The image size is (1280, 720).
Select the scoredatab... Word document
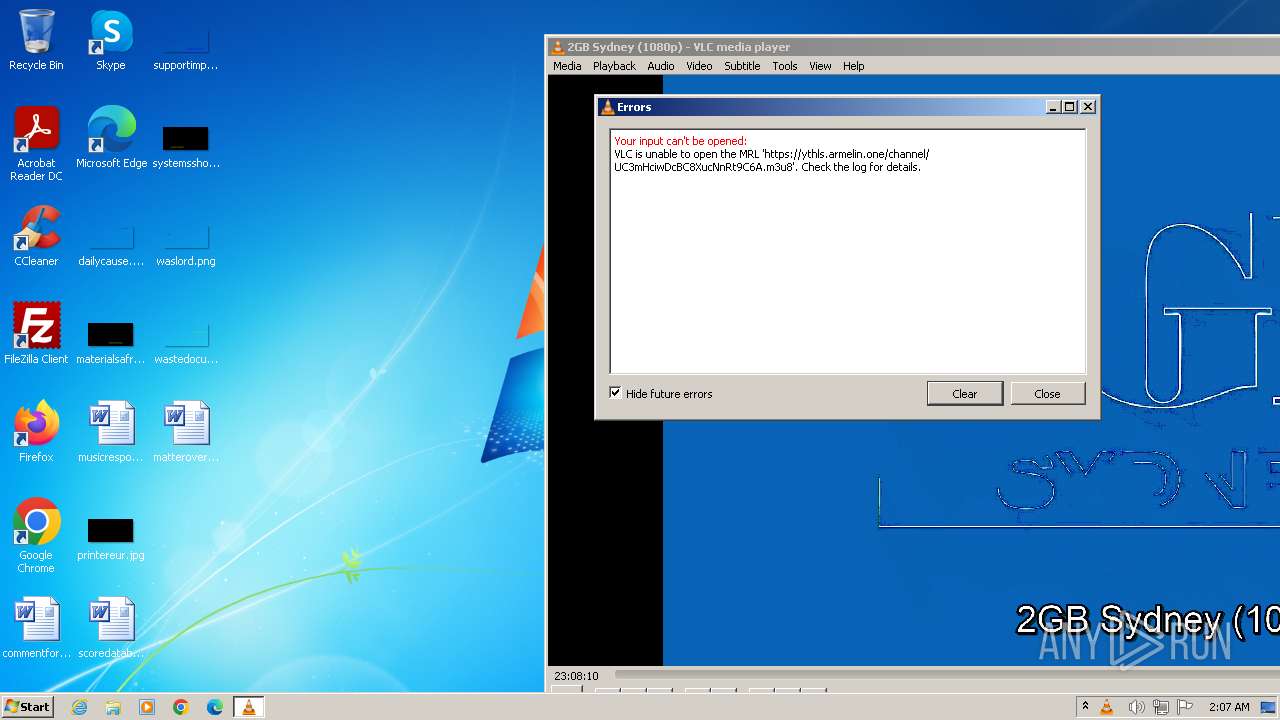111,628
